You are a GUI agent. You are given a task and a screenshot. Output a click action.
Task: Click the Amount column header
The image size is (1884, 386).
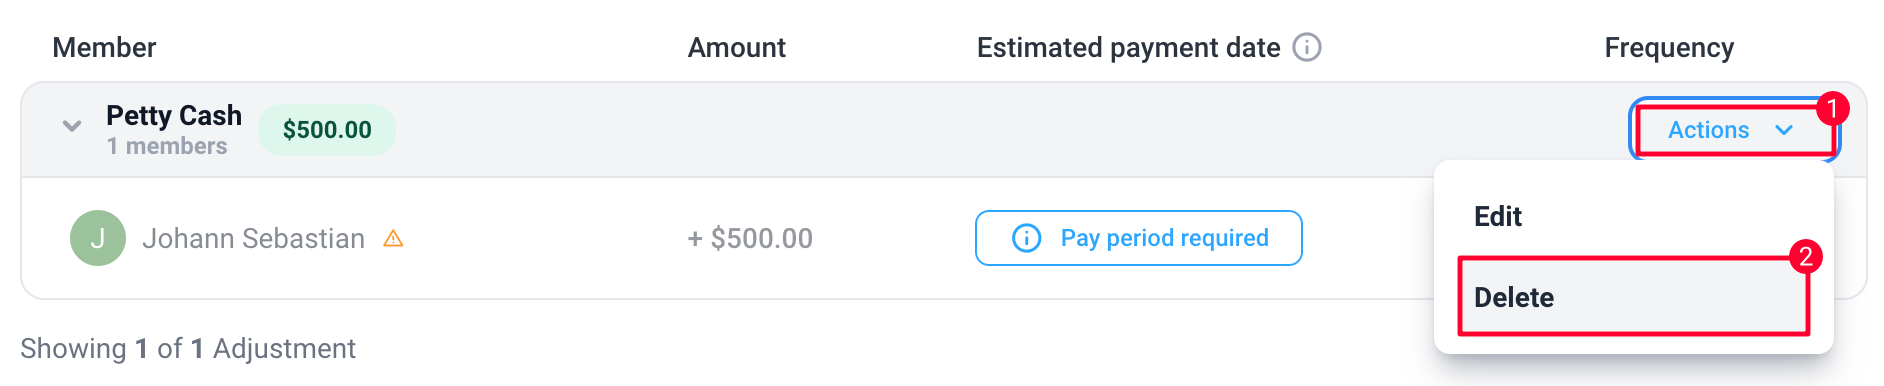(x=737, y=48)
